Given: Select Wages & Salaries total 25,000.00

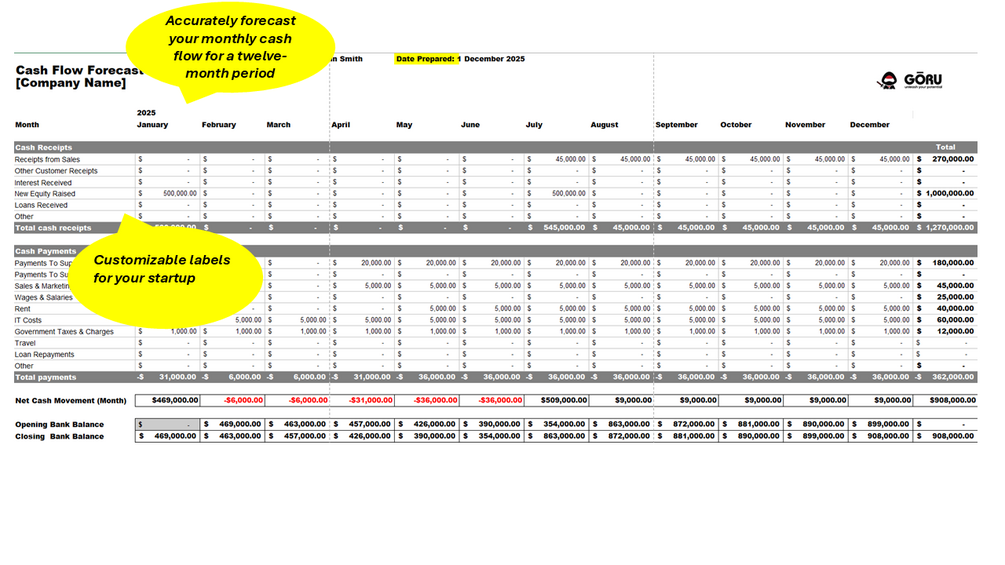Looking at the screenshot, I should coord(946,297).
